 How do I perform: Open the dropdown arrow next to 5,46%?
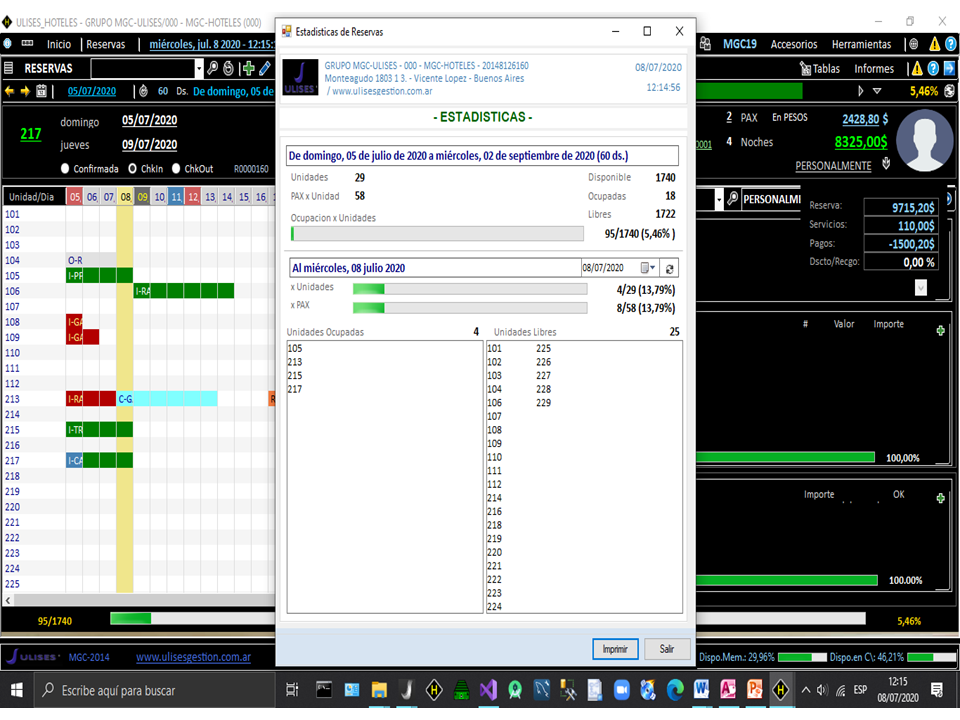[x=877, y=91]
